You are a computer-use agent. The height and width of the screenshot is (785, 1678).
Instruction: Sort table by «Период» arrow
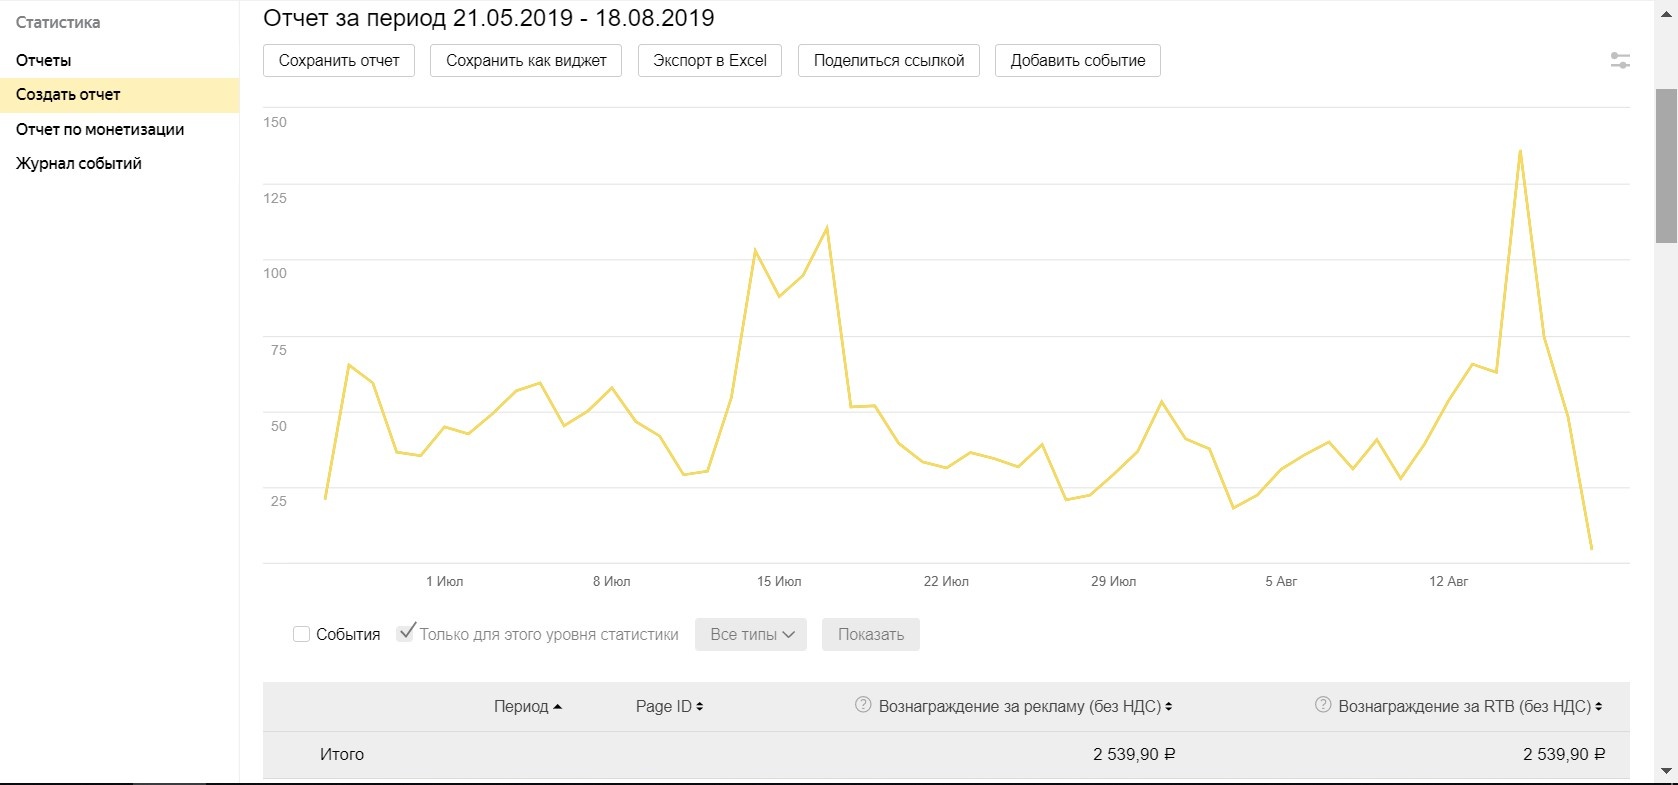[558, 707]
